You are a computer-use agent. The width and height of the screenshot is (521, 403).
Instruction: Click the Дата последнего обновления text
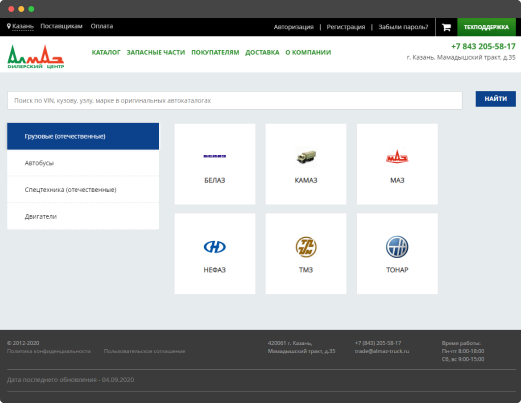70,380
